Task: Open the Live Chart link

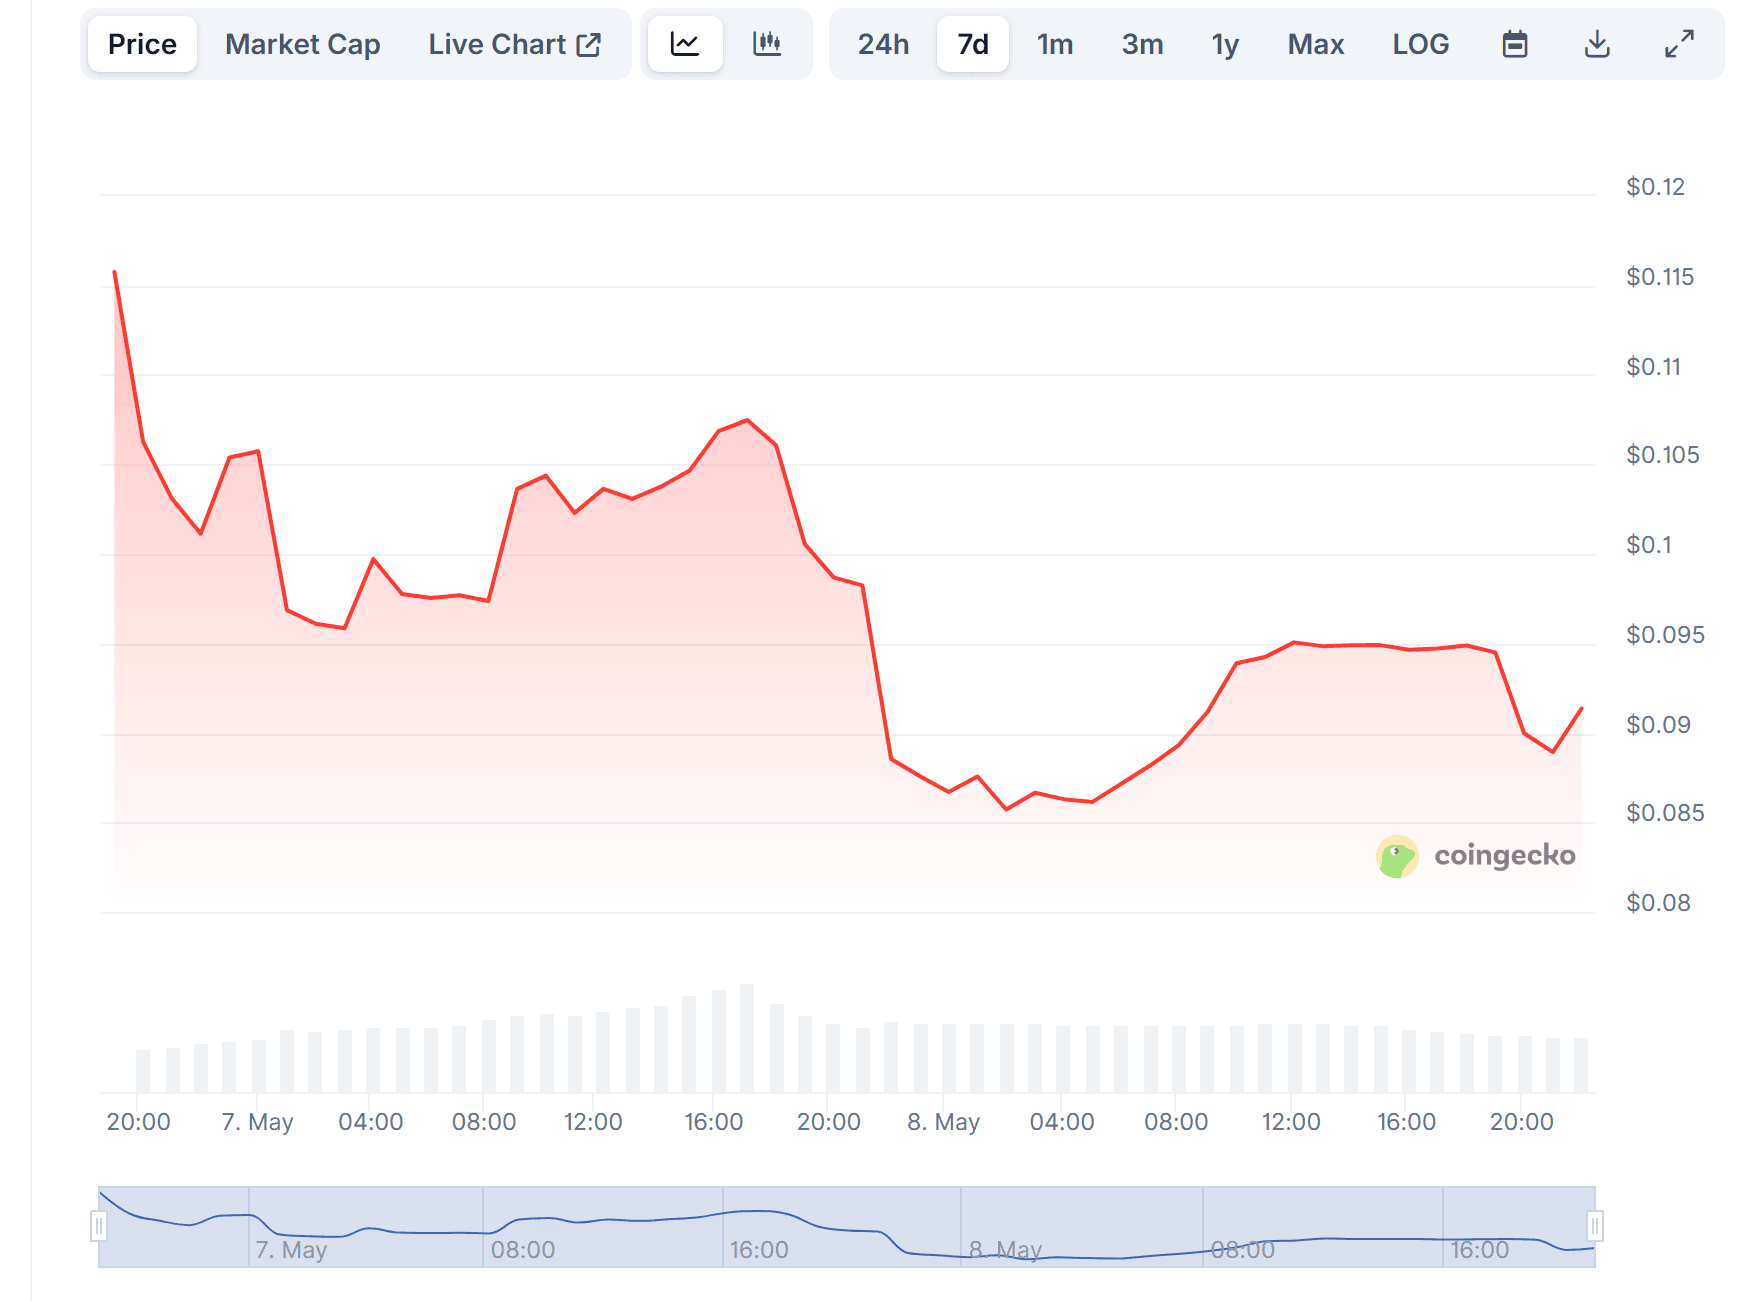Action: pyautogui.click(x=515, y=44)
